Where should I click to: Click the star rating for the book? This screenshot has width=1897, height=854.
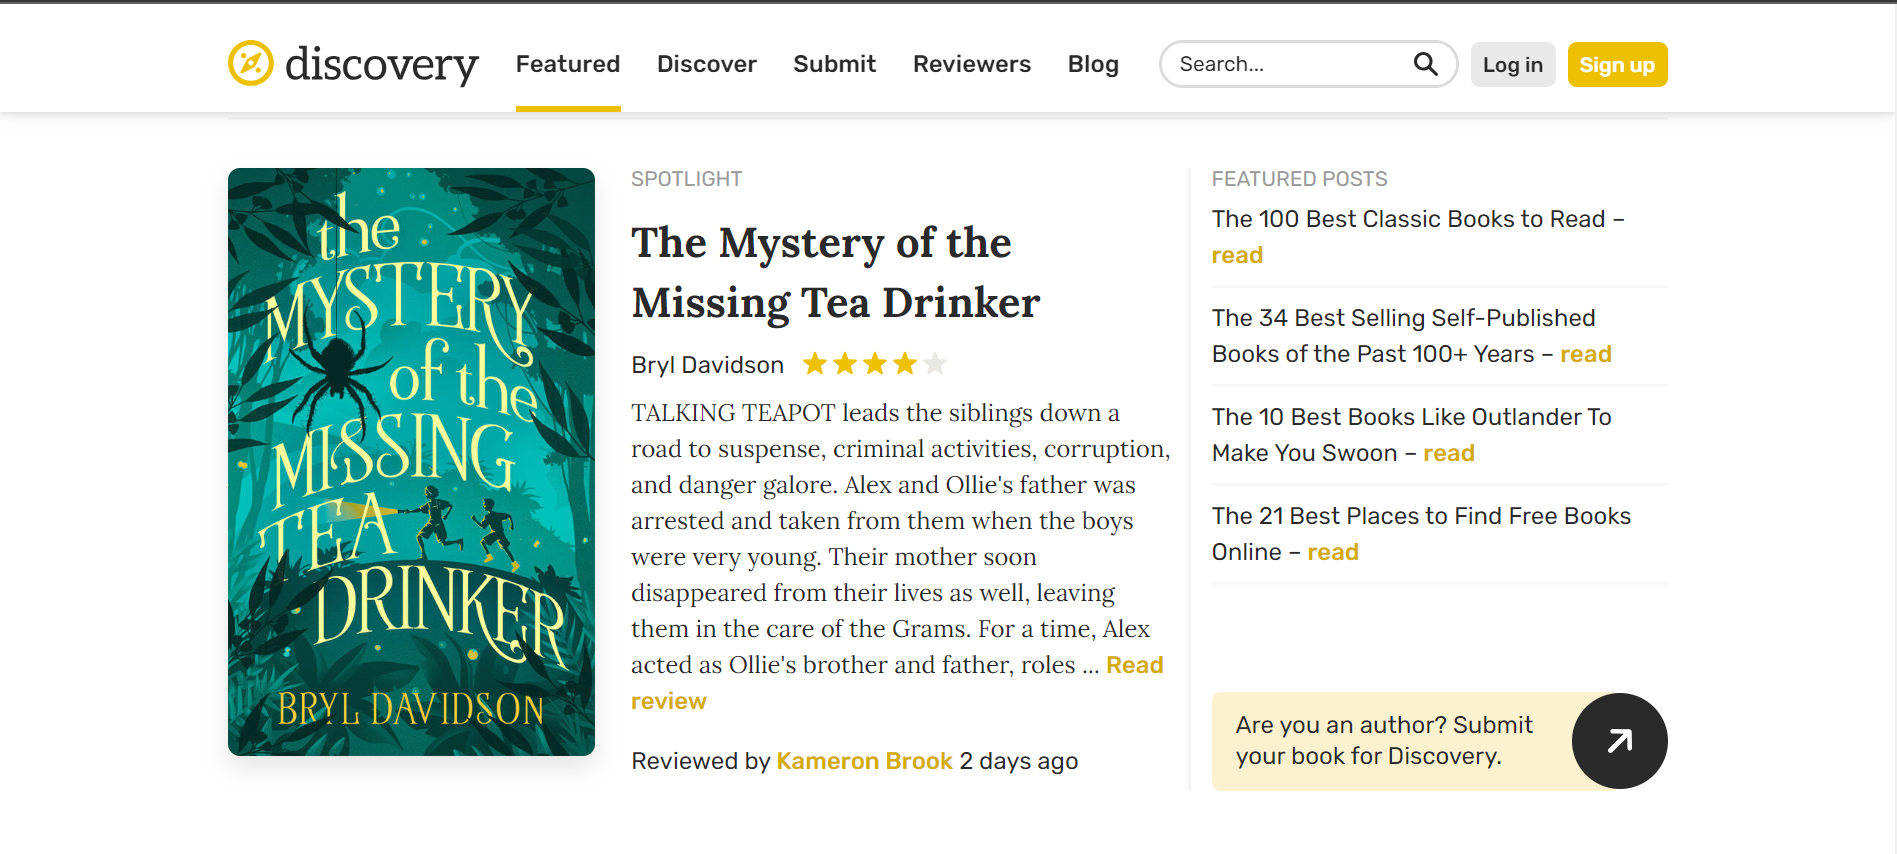tap(874, 364)
